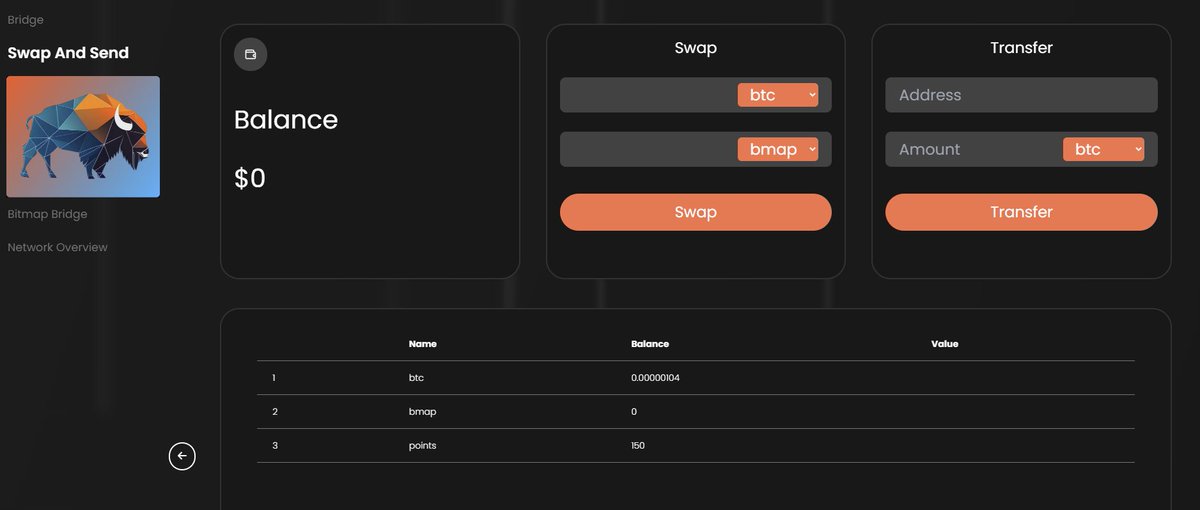
Task: Open the btc dropdown in Swap panel
Action: [x=778, y=95]
